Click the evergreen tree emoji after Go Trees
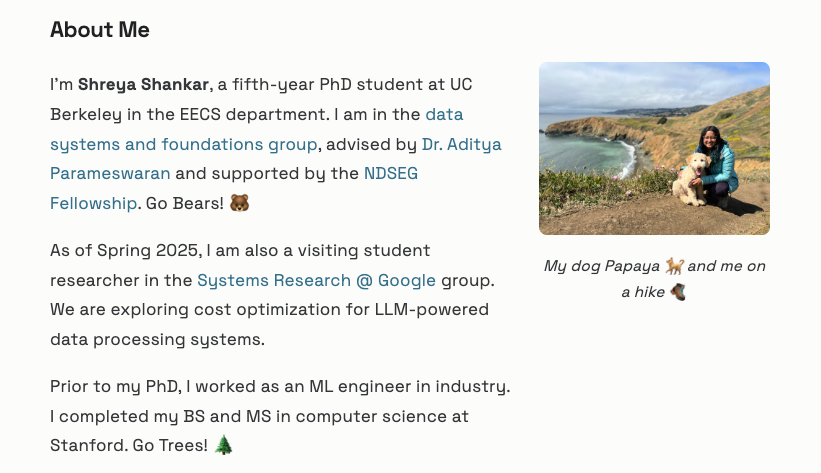This screenshot has height=473, width=821. click(224, 445)
